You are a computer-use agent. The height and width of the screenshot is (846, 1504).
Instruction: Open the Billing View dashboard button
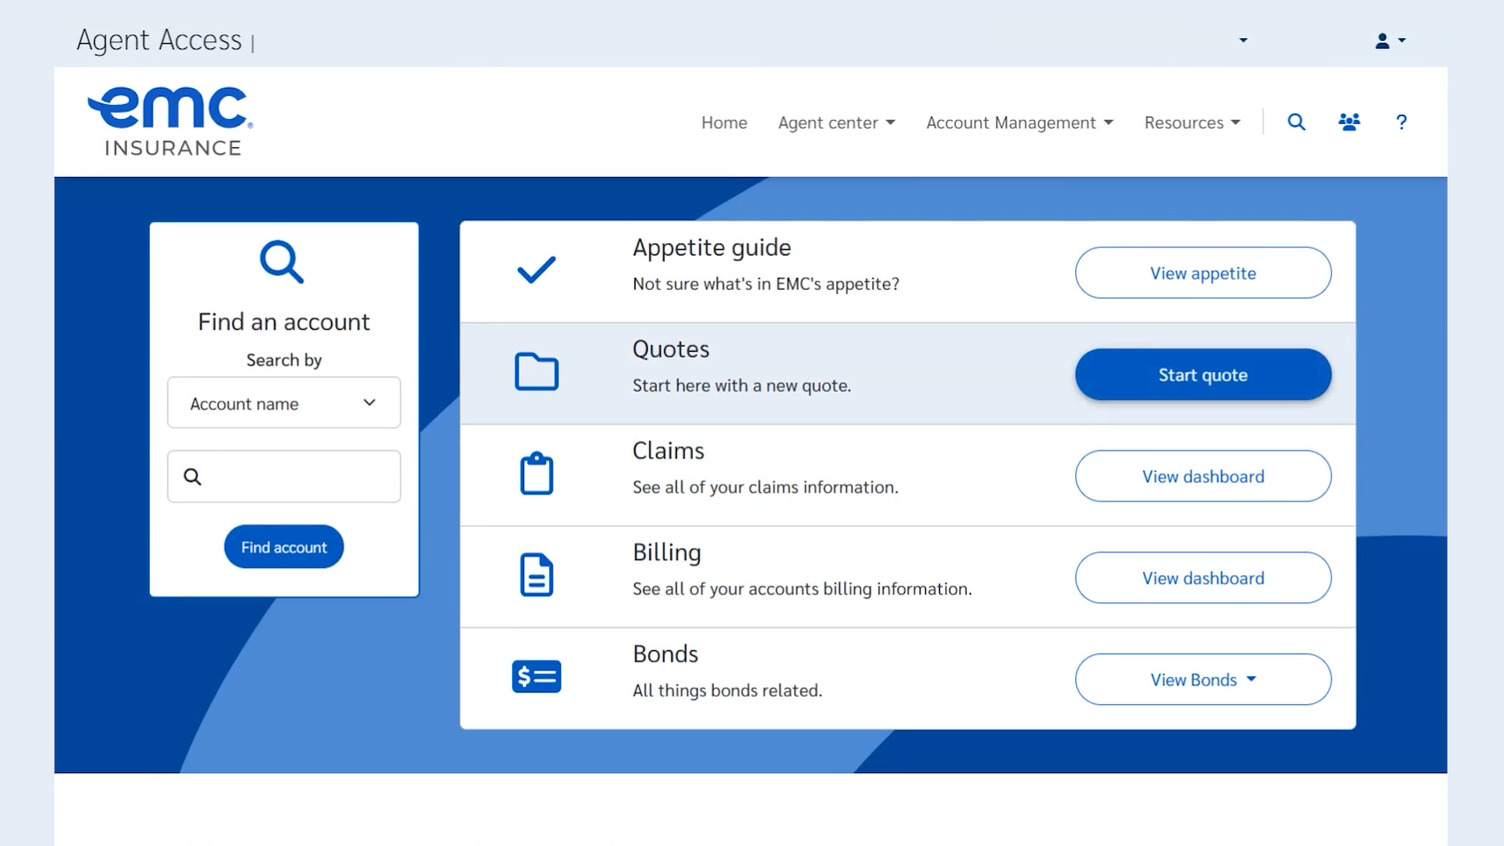tap(1203, 578)
